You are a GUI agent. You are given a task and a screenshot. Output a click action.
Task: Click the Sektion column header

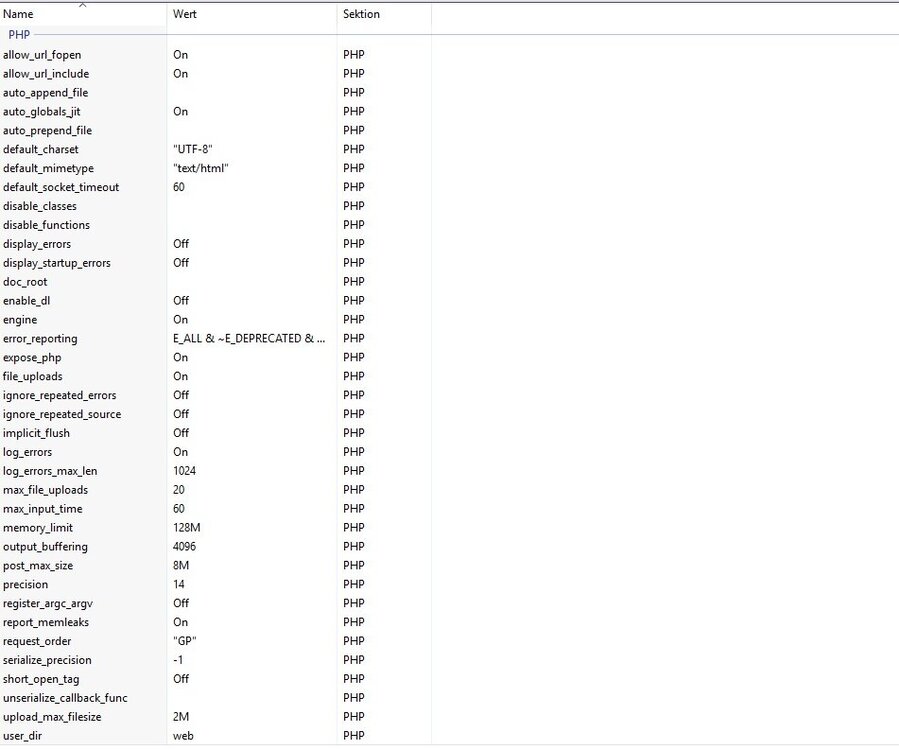(x=361, y=15)
